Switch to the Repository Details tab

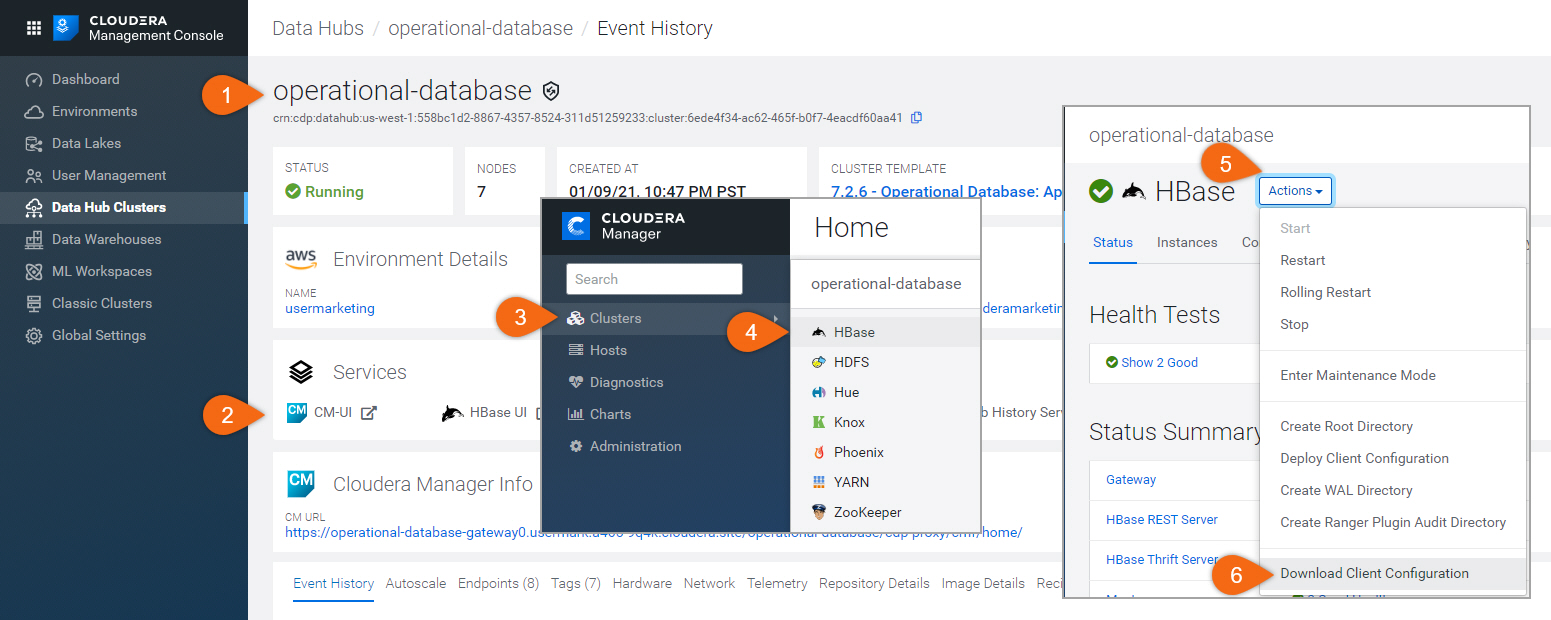[874, 583]
